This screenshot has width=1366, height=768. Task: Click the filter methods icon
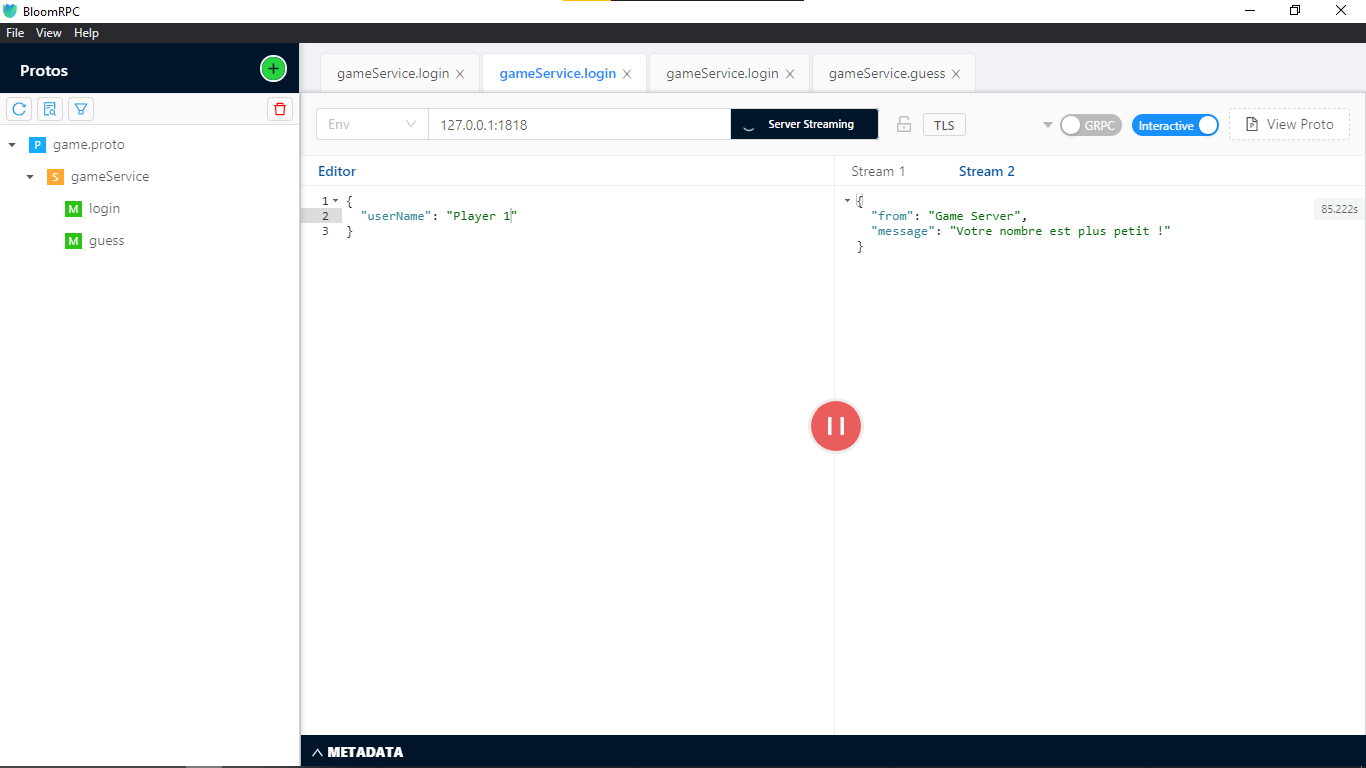(x=80, y=108)
